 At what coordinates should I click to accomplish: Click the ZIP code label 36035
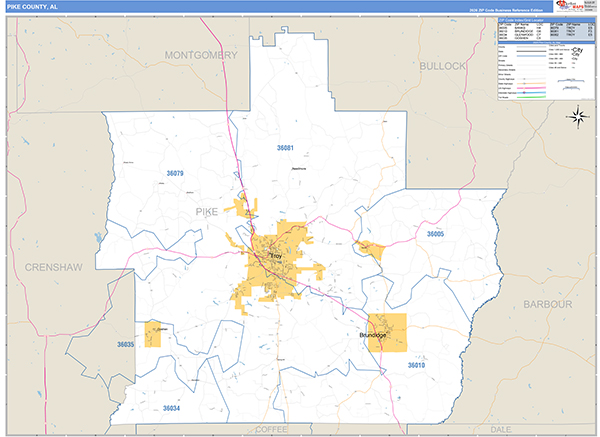click(126, 344)
